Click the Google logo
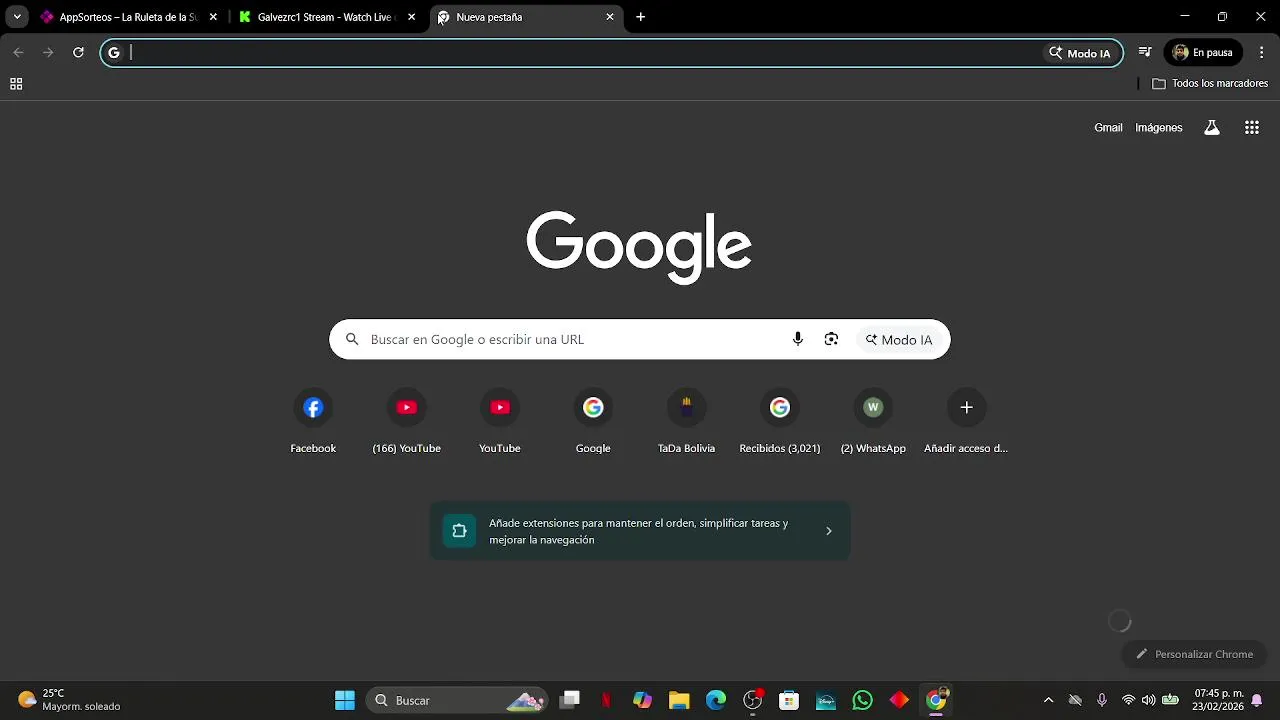This screenshot has width=1280, height=720. tap(639, 247)
